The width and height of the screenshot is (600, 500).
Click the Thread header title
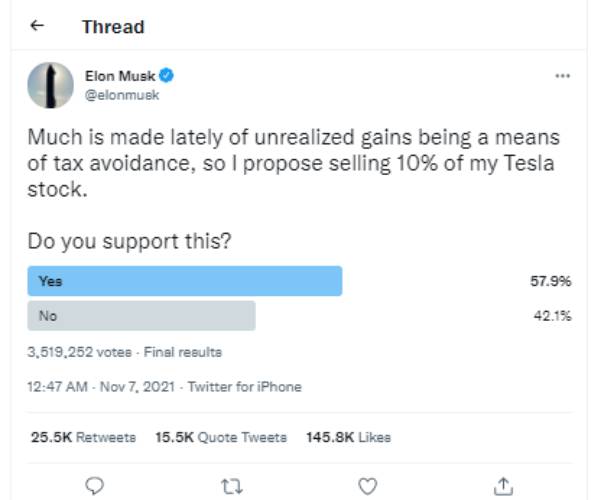click(x=113, y=27)
